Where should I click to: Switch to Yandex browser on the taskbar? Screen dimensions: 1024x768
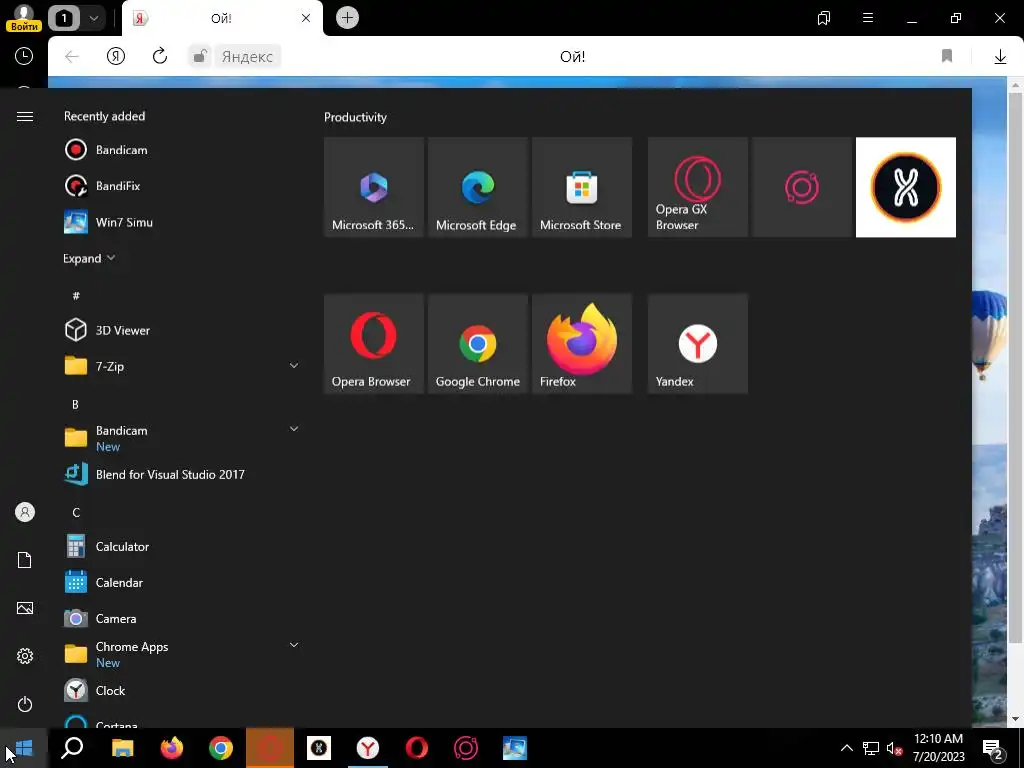[x=368, y=748]
